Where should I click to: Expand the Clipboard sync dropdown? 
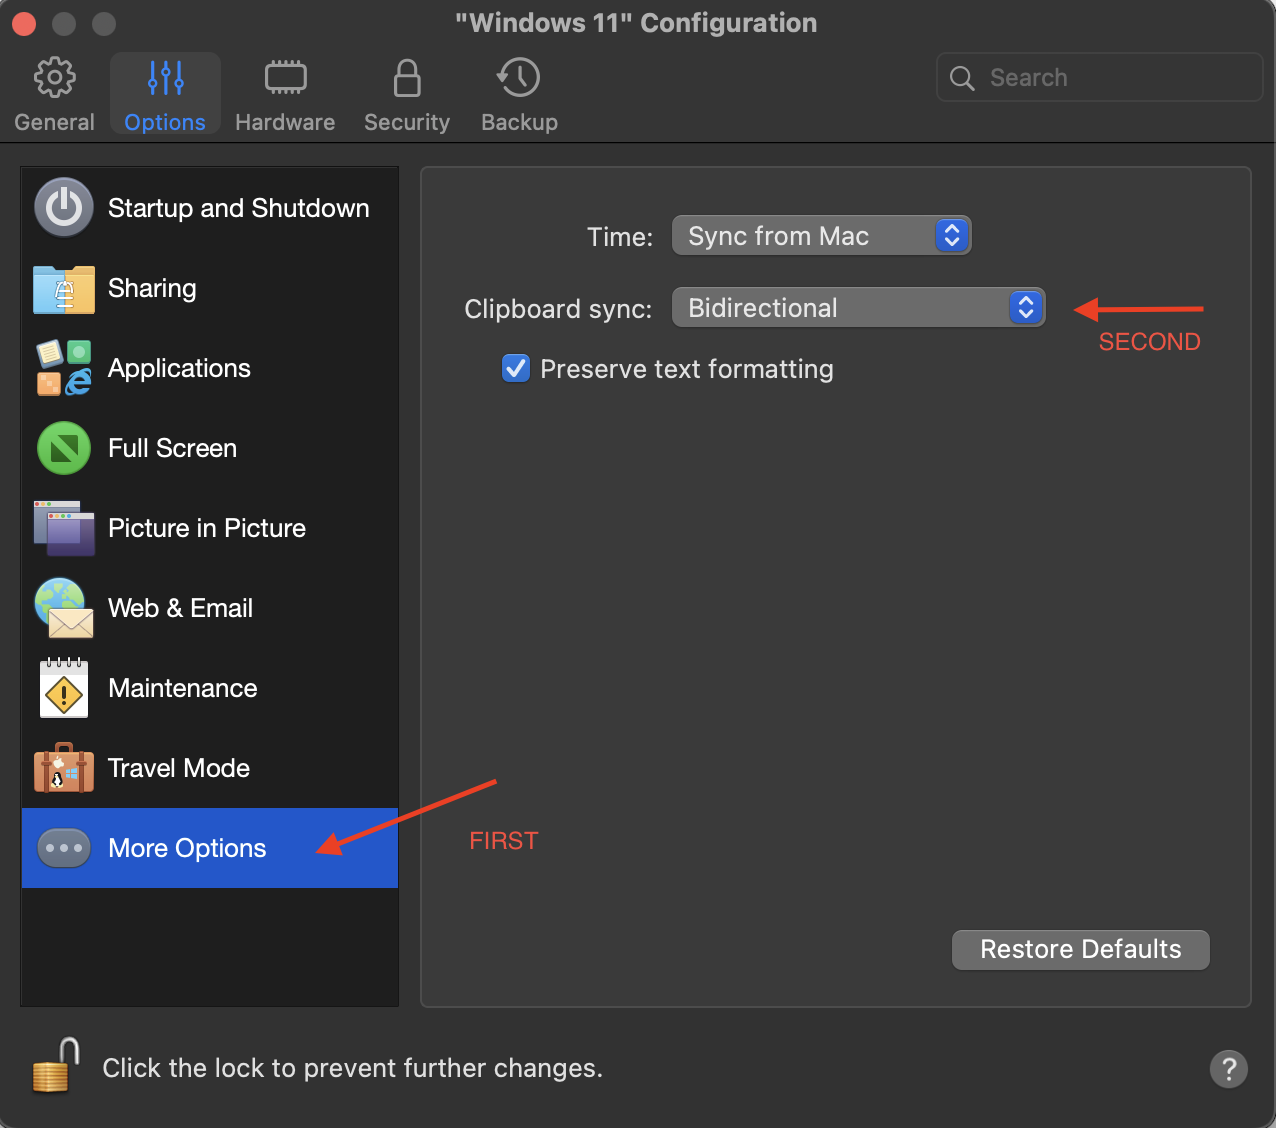[x=858, y=308]
